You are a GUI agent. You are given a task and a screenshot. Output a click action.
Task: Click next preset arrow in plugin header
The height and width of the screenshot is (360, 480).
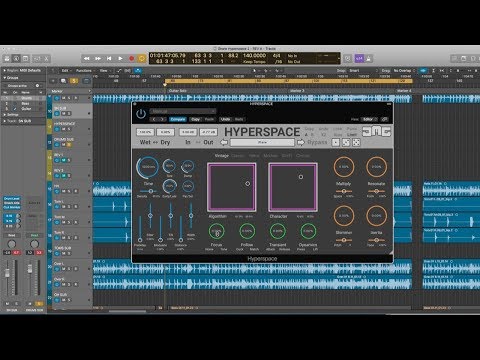pos(162,119)
